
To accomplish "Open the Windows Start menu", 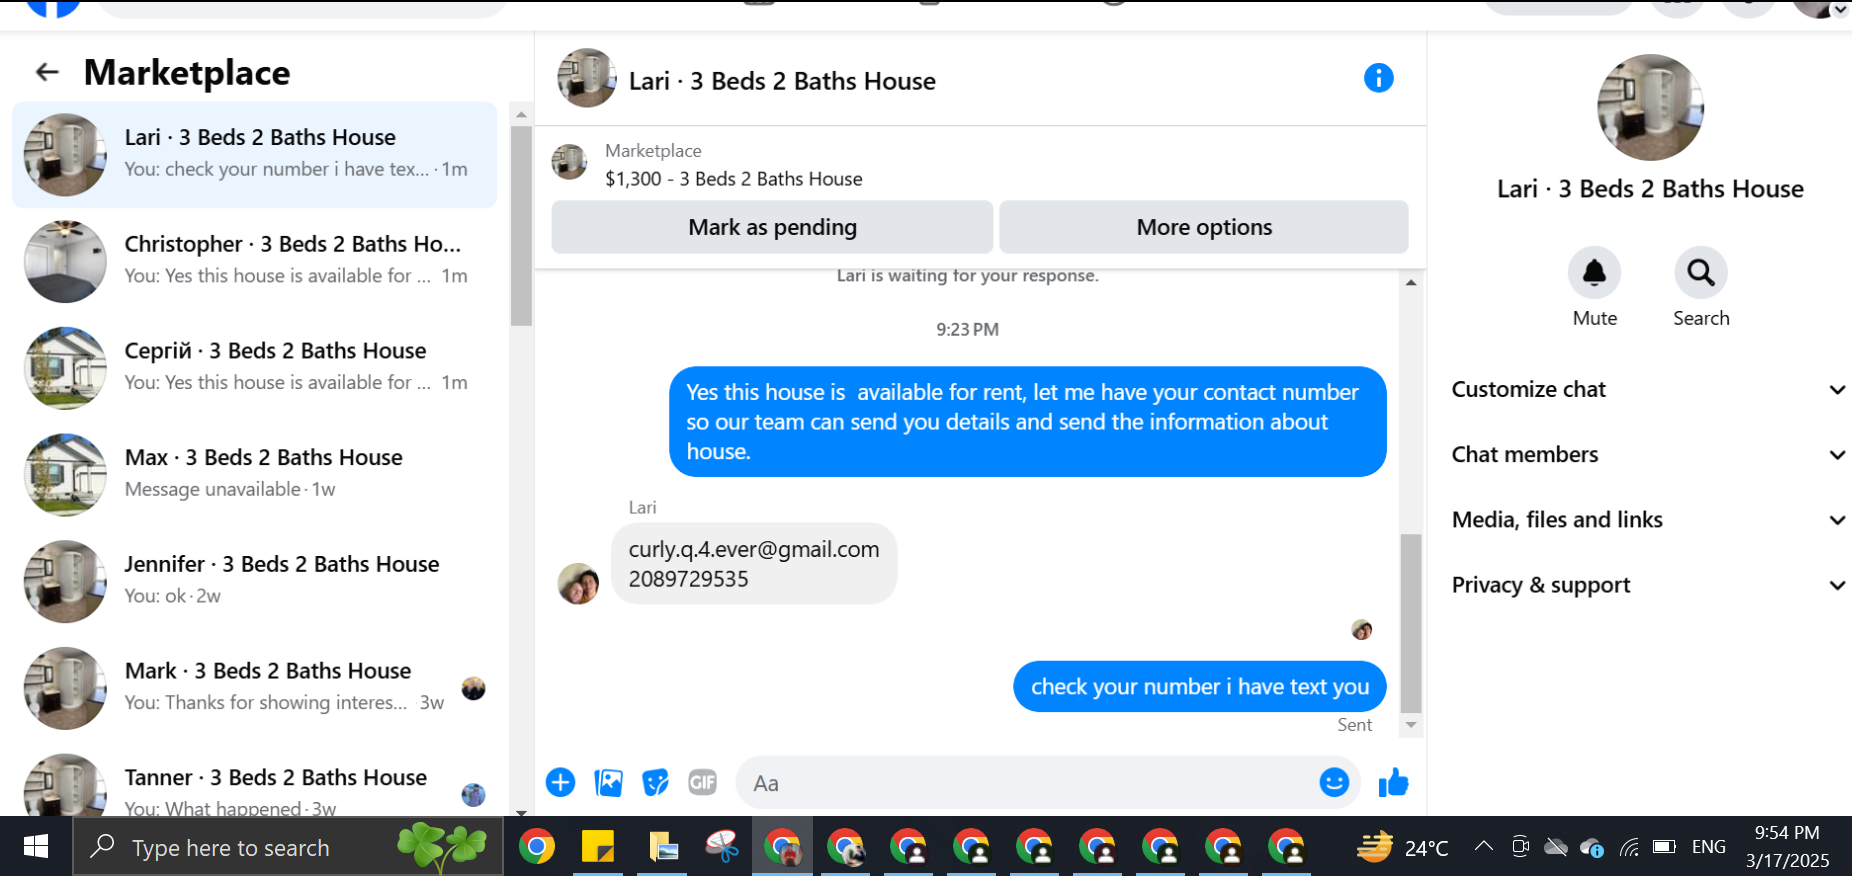I will pyautogui.click(x=36, y=847).
